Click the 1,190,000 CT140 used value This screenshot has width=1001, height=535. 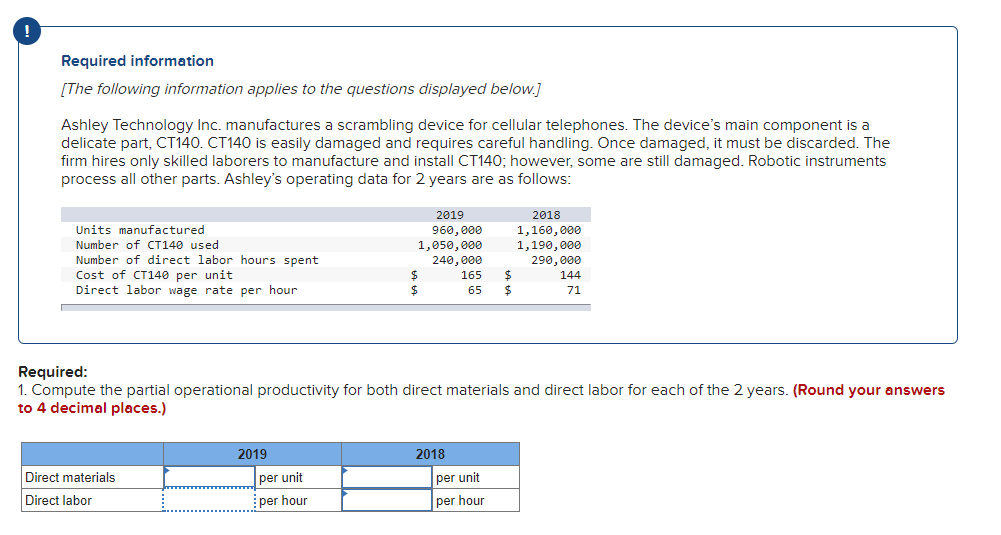pos(549,245)
